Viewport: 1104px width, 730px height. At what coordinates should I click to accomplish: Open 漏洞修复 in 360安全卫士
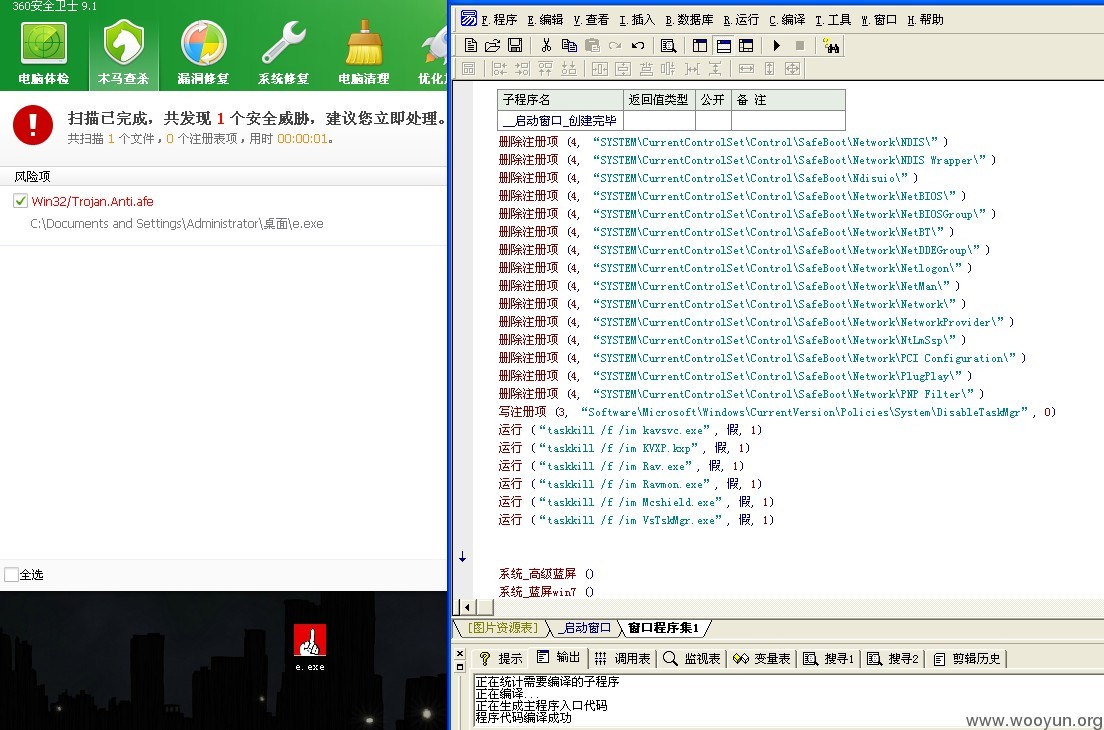[203, 54]
